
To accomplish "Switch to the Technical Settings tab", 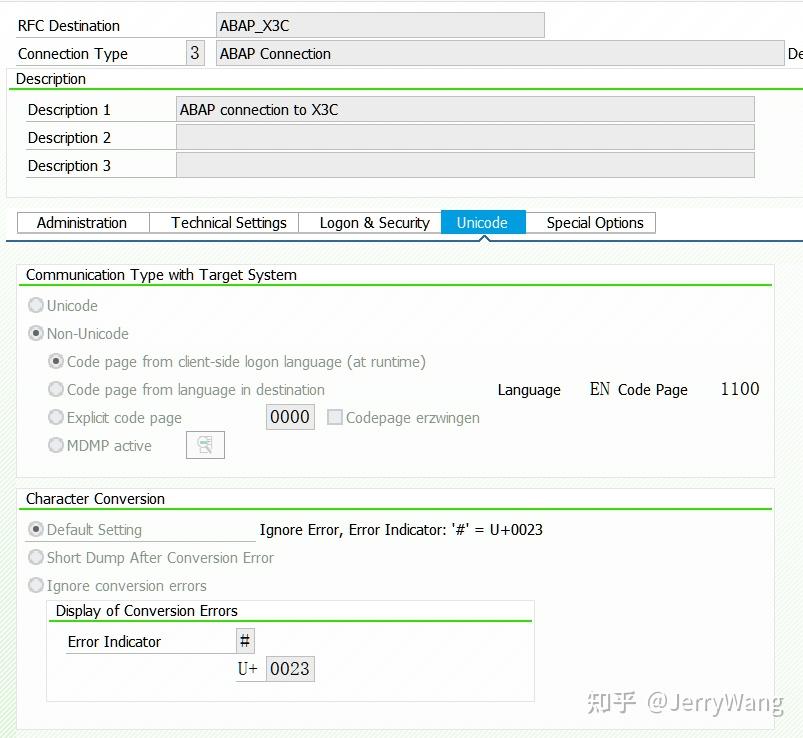I will point(224,223).
